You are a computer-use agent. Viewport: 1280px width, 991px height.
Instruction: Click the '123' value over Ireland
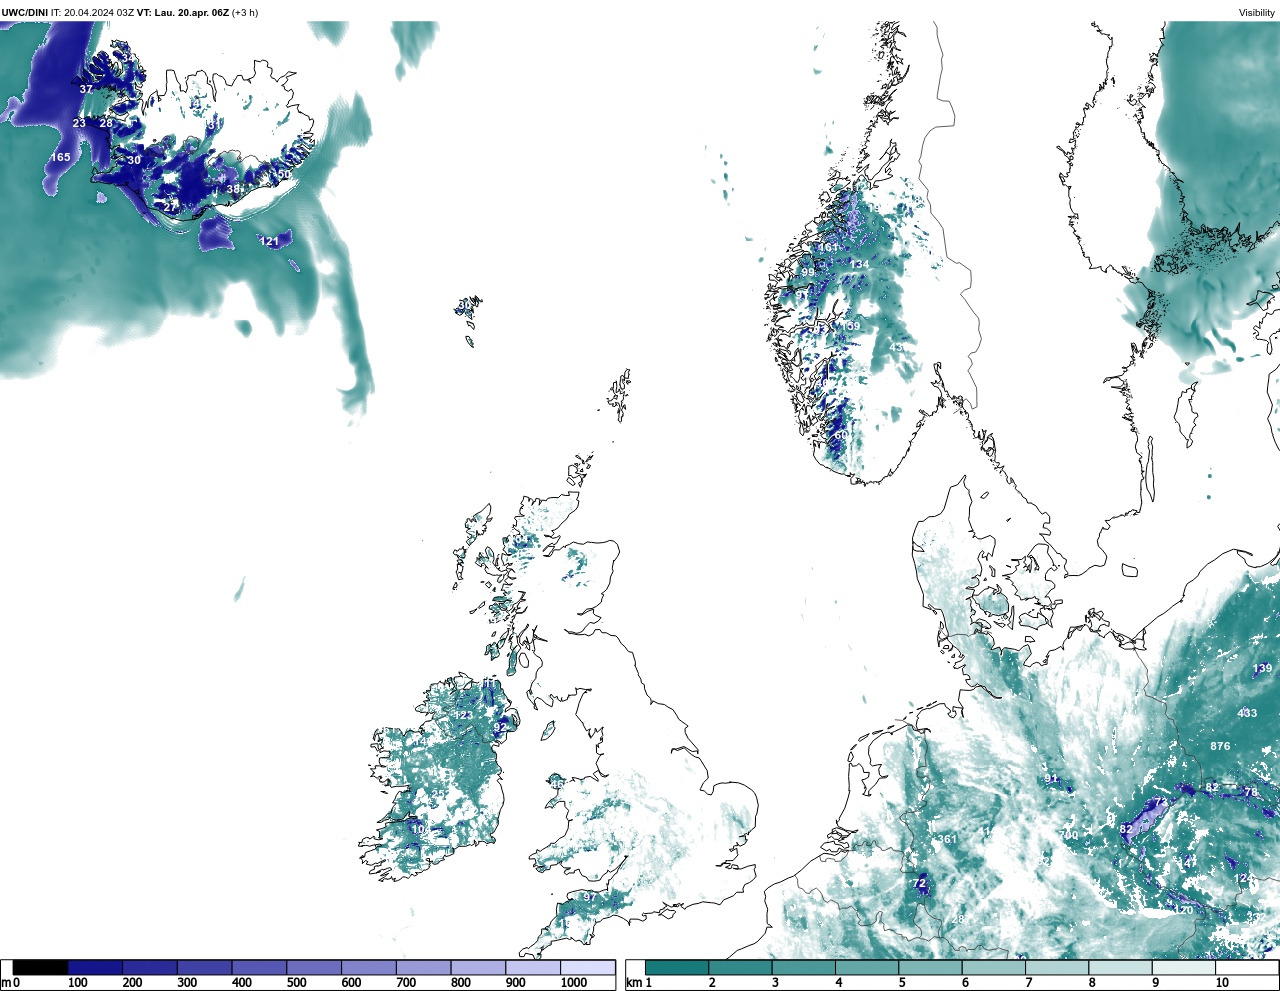pyautogui.click(x=463, y=715)
